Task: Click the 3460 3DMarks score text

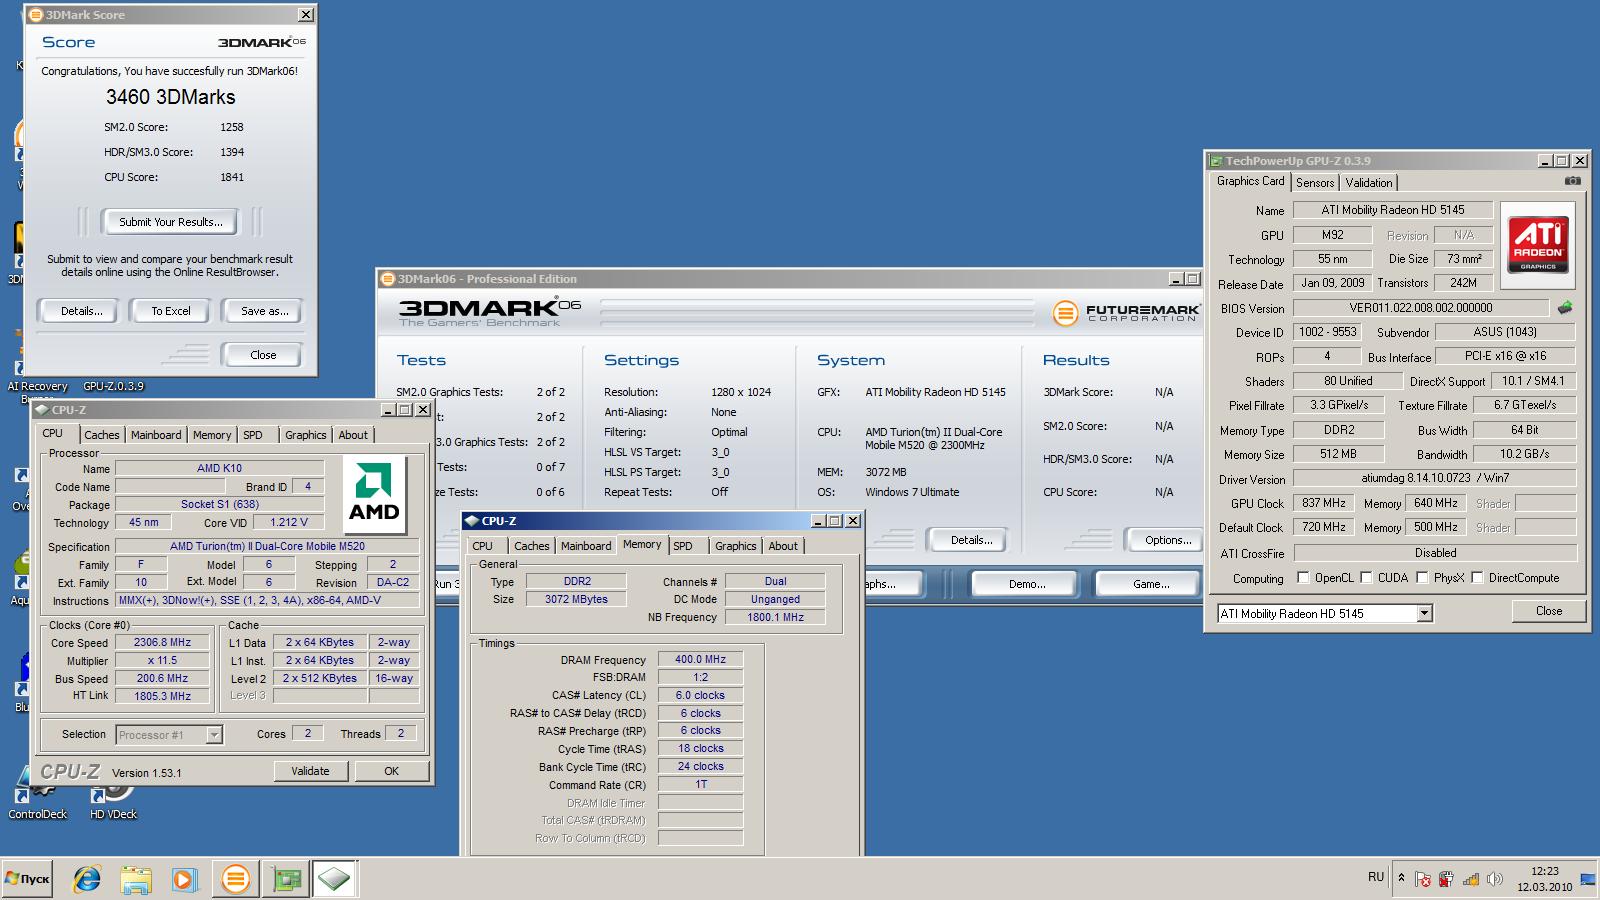Action: point(171,97)
